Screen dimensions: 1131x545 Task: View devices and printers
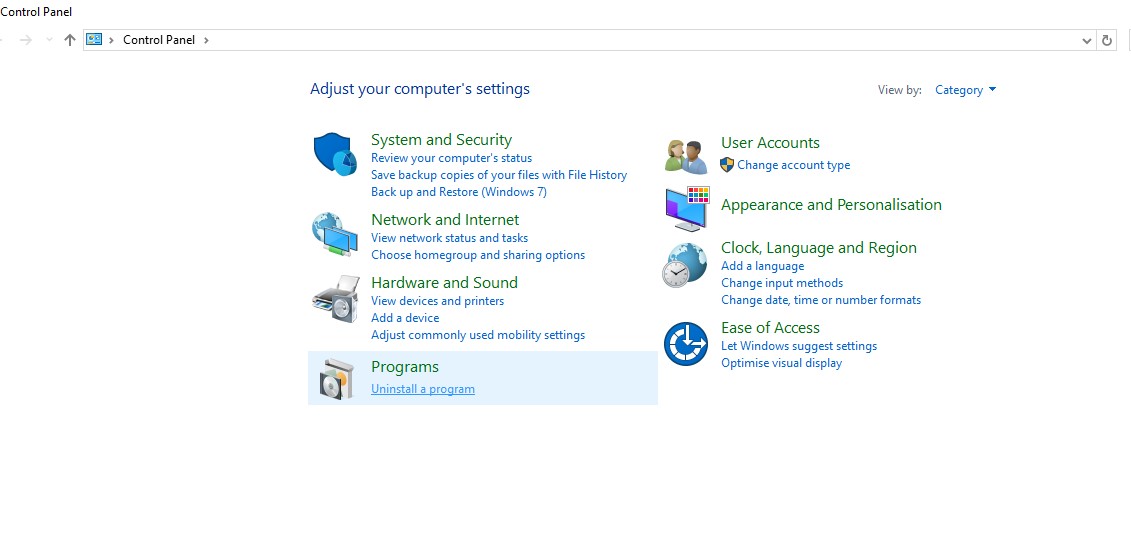(x=438, y=301)
